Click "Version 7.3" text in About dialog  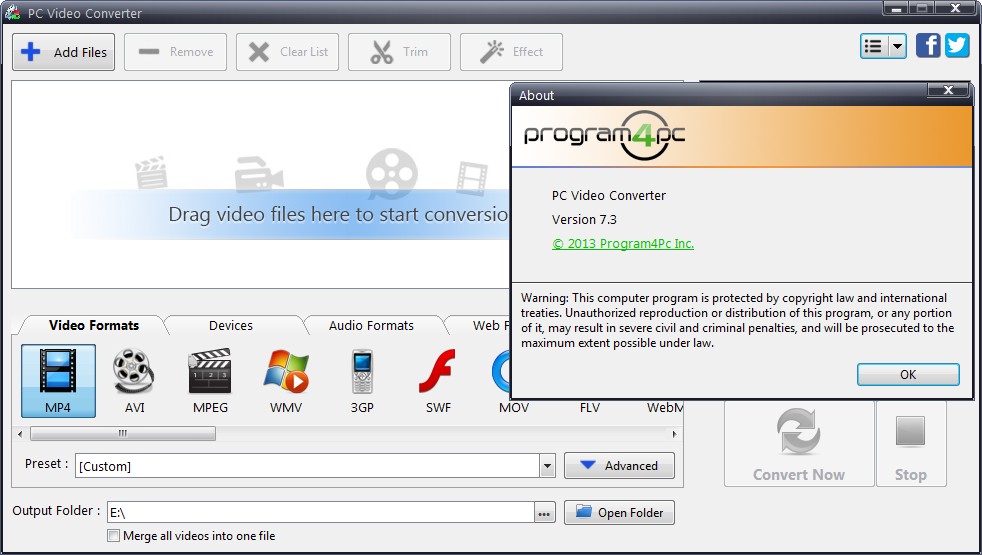click(584, 220)
